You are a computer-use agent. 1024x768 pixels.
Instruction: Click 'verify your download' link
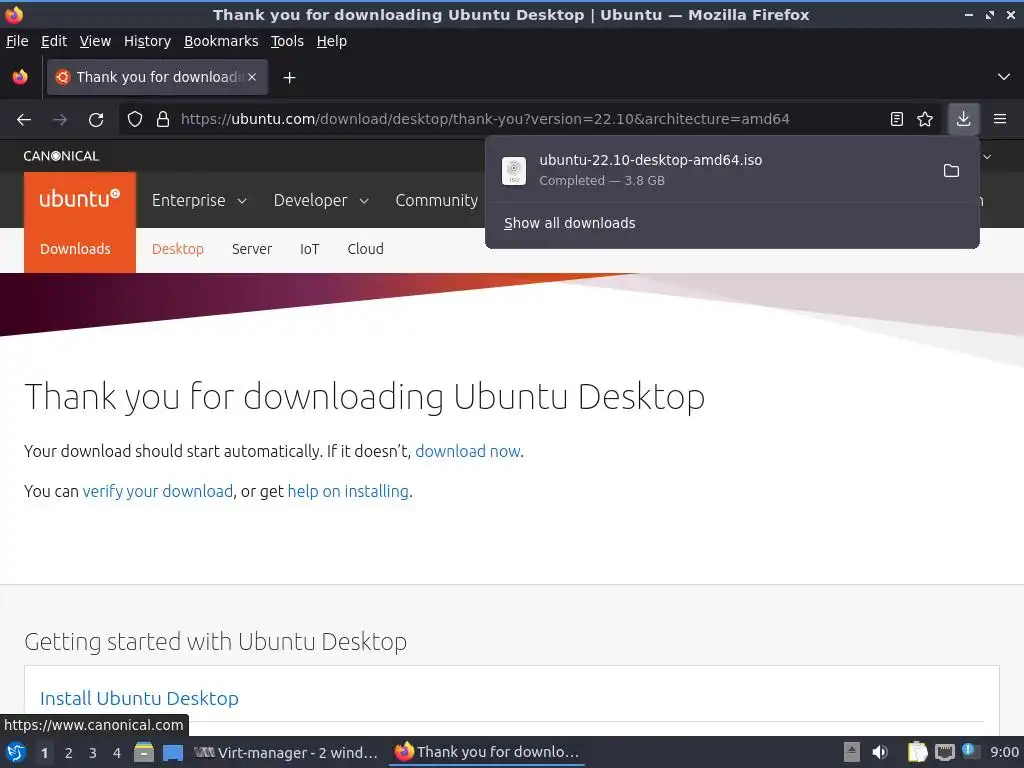pos(157,491)
